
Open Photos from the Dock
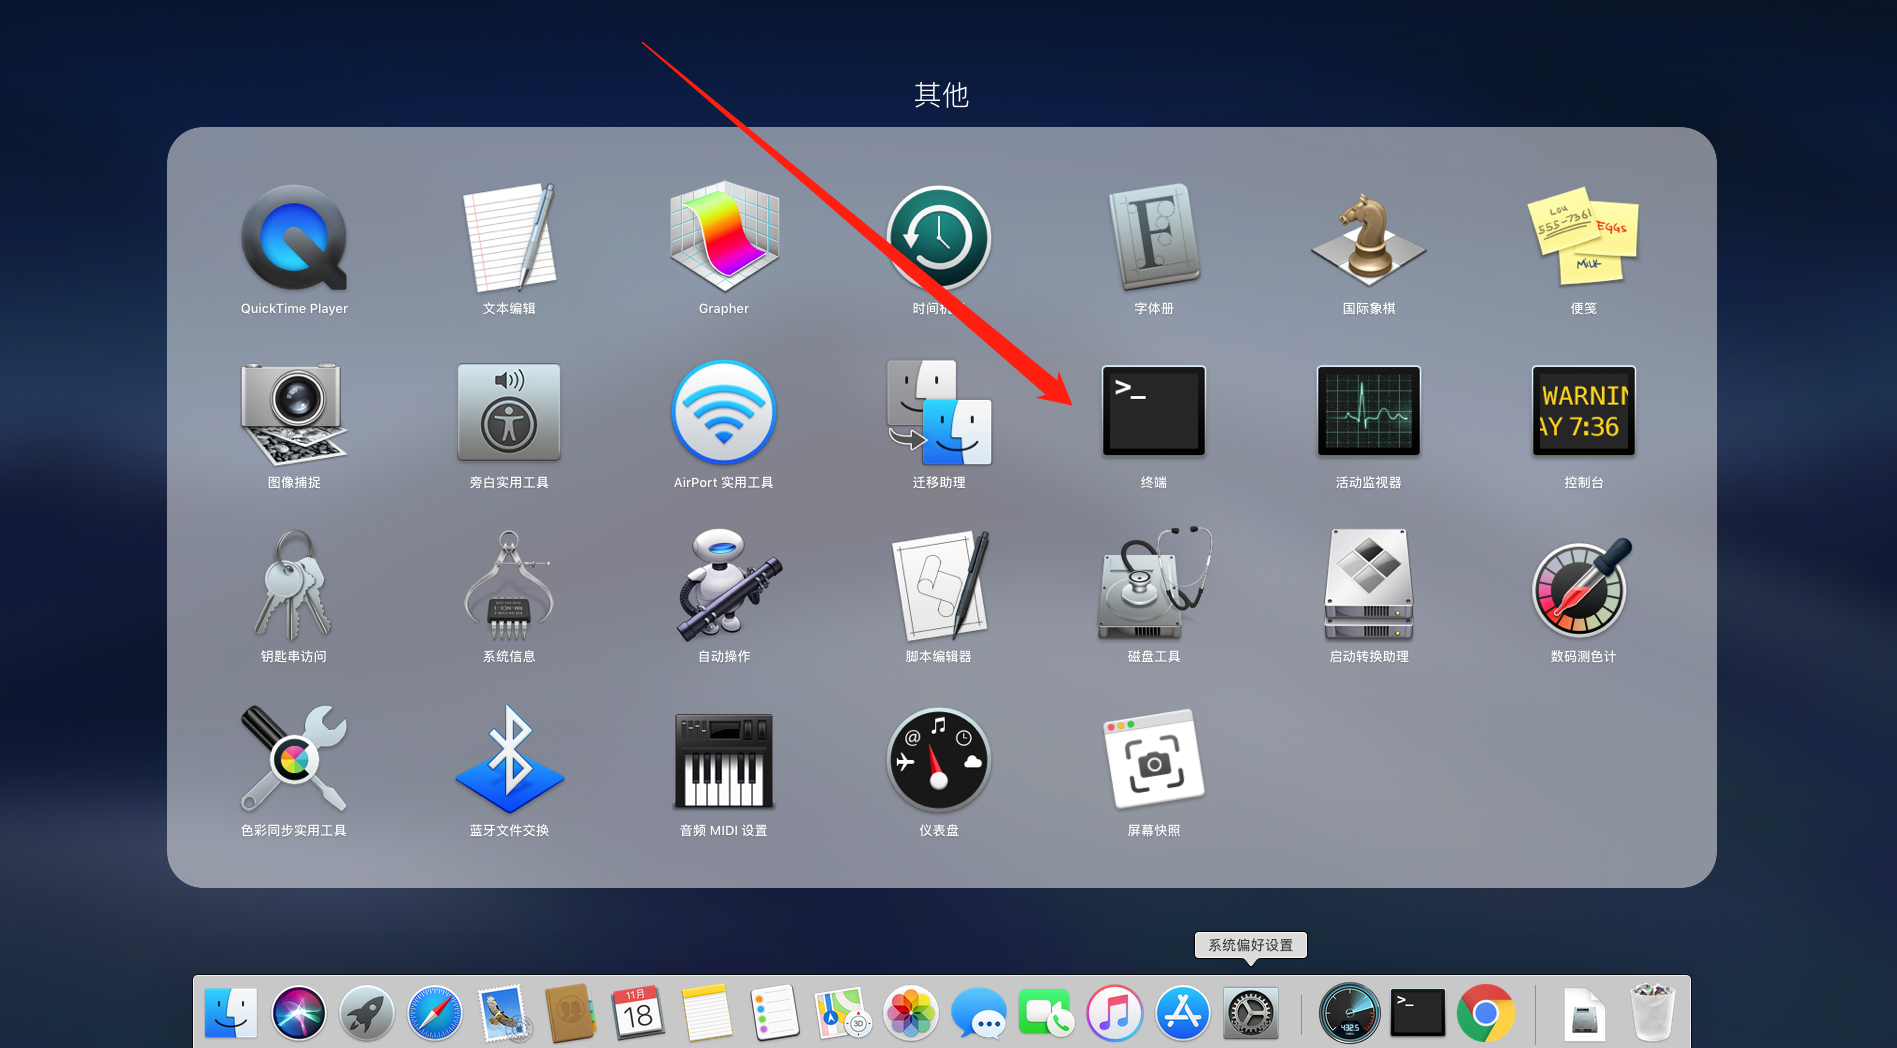pyautogui.click(x=911, y=1013)
